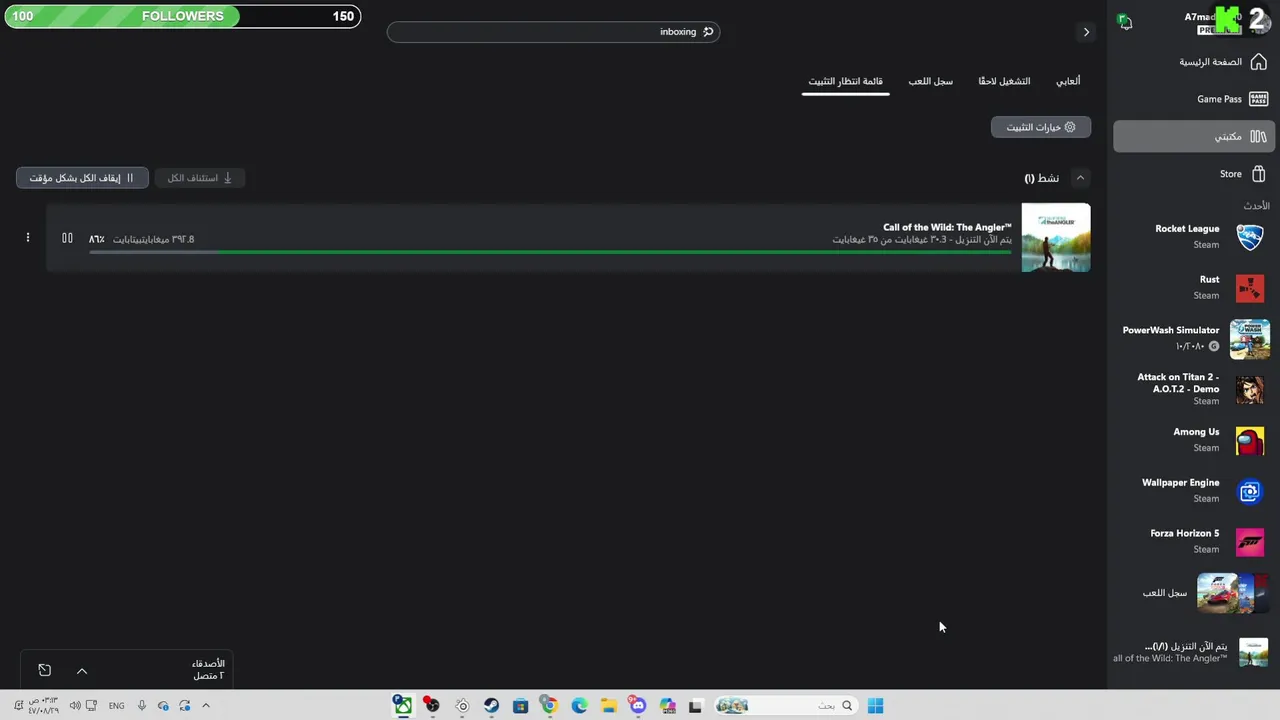Click the Call of the Wild download progress bar
Image resolution: width=1280 pixels, height=720 pixels.
550,252
